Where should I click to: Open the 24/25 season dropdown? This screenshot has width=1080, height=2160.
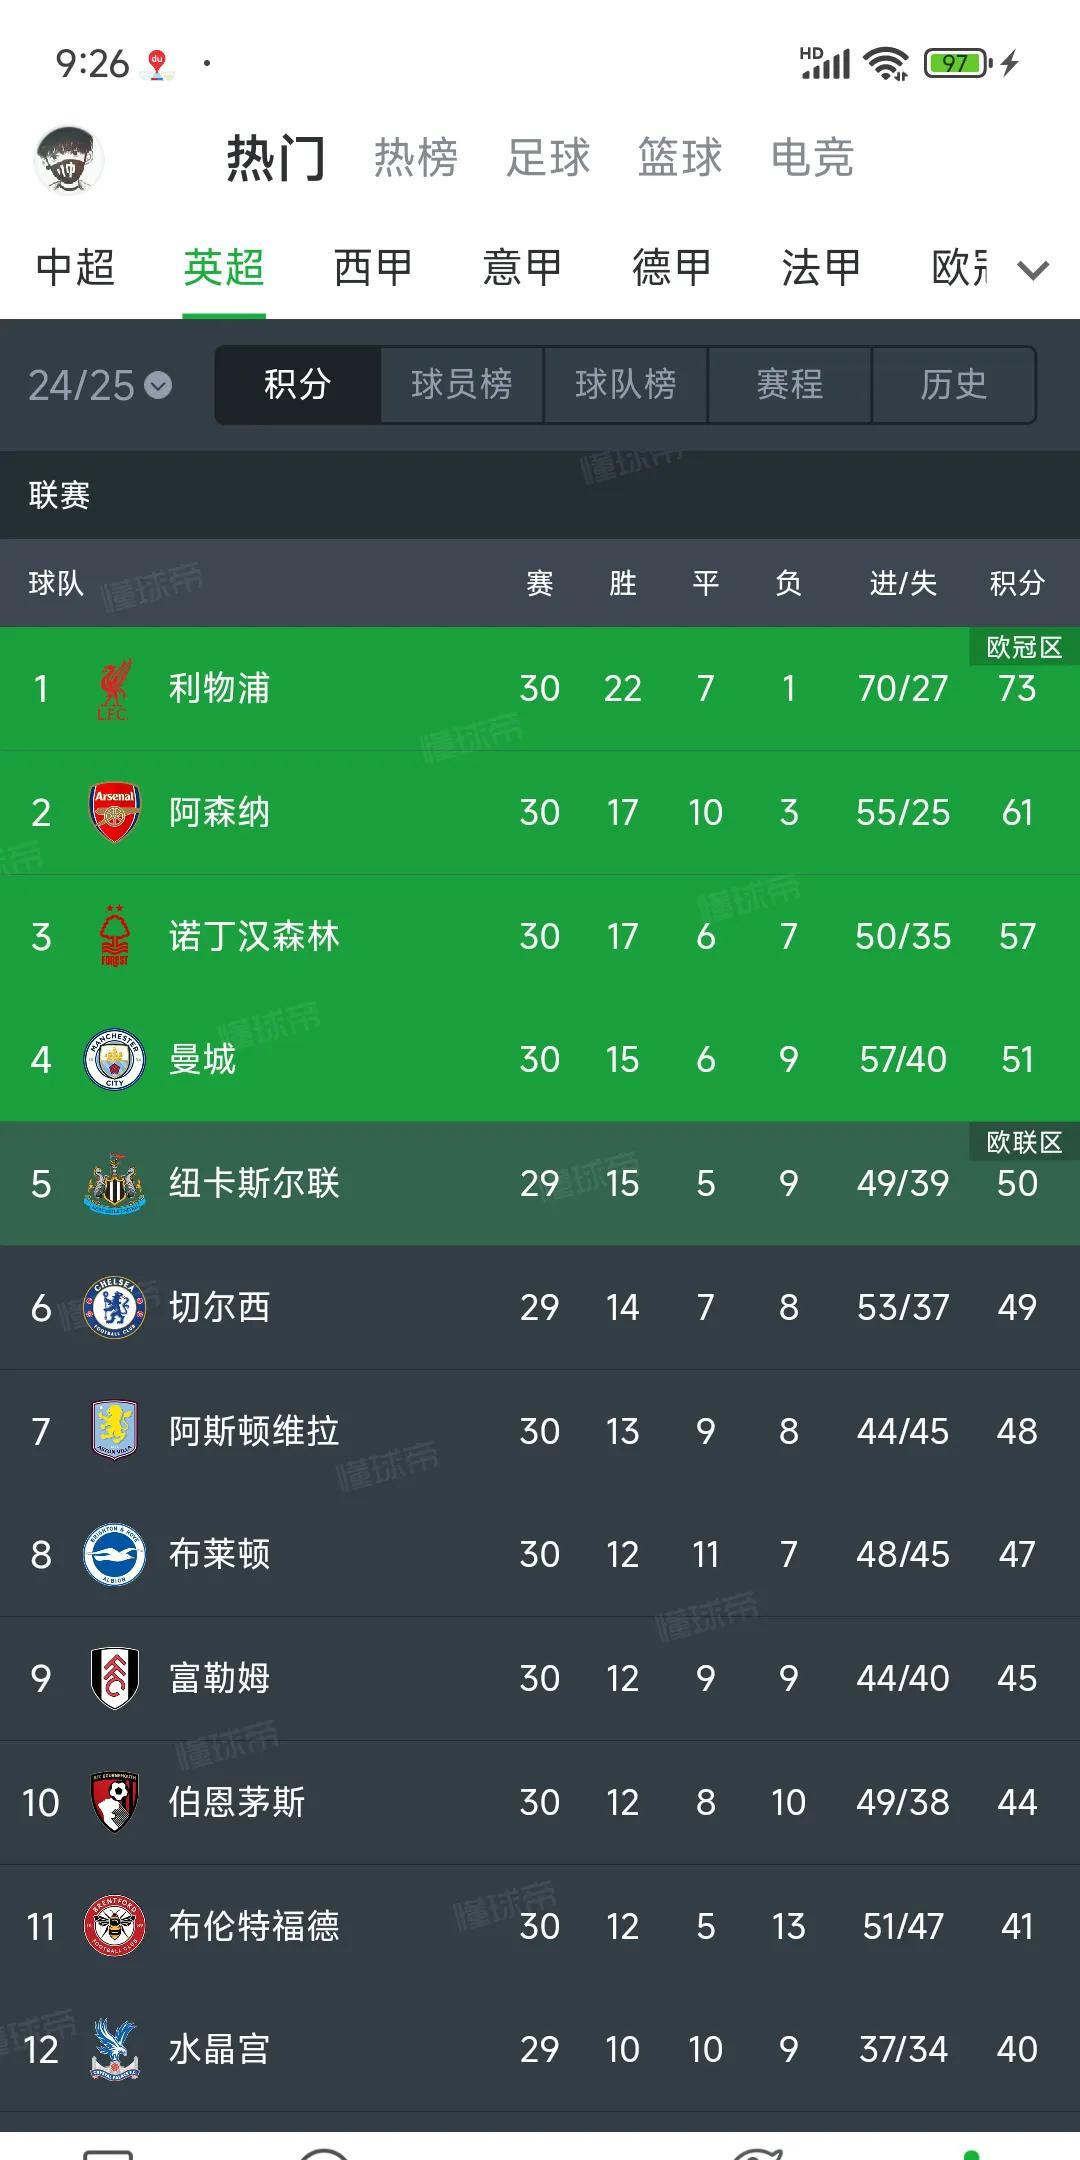click(x=100, y=385)
